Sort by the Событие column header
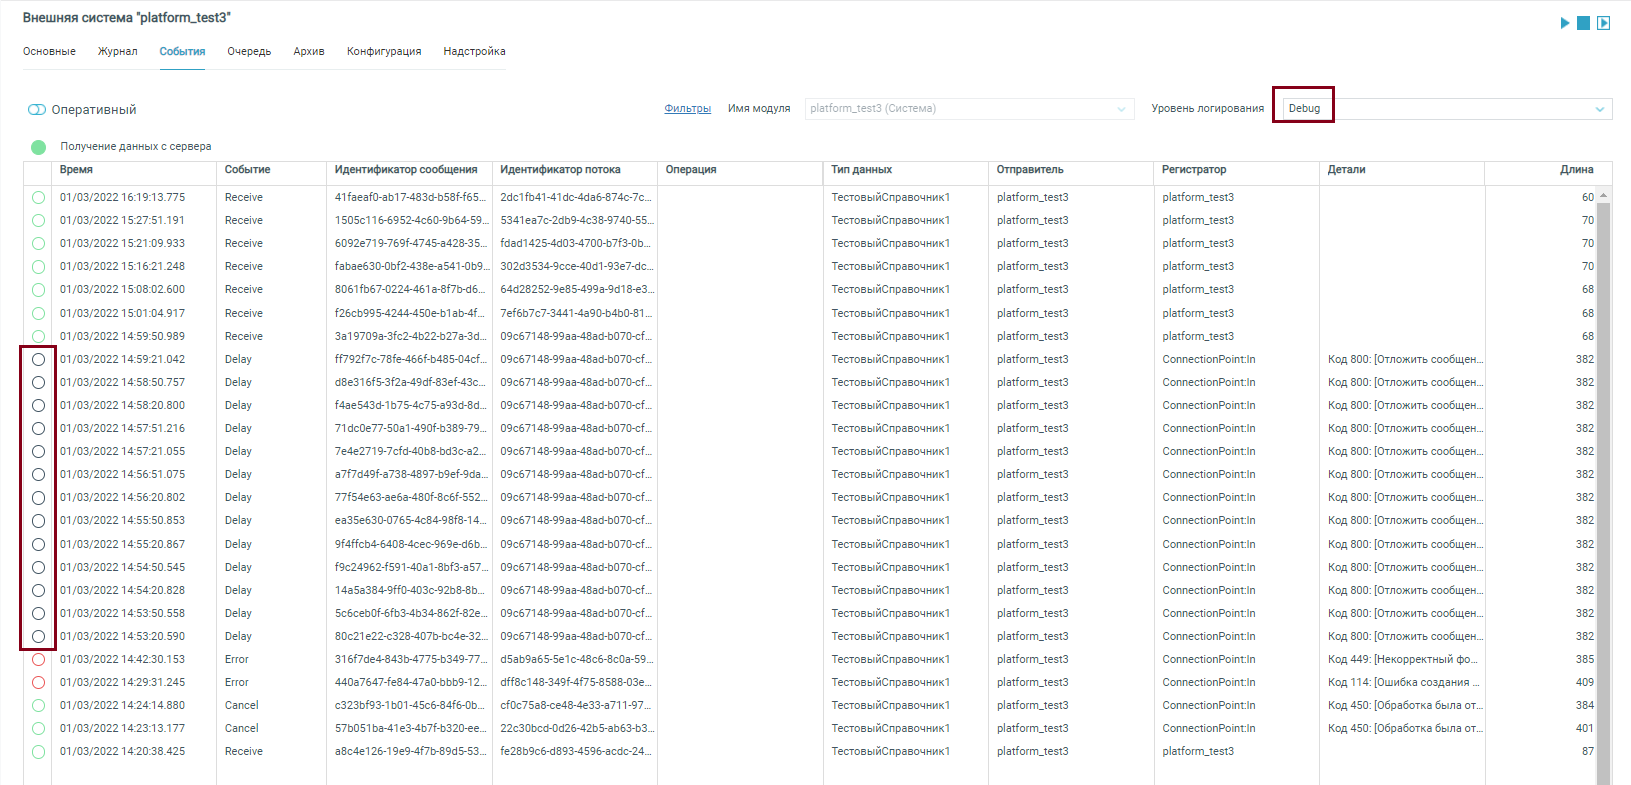Screen dimensions: 1631x785 [x=247, y=170]
